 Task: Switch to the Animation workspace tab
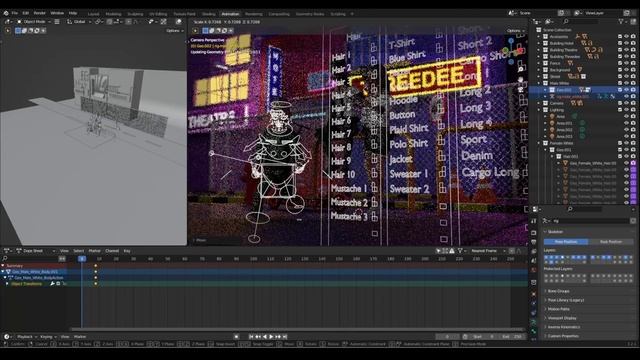[230, 14]
